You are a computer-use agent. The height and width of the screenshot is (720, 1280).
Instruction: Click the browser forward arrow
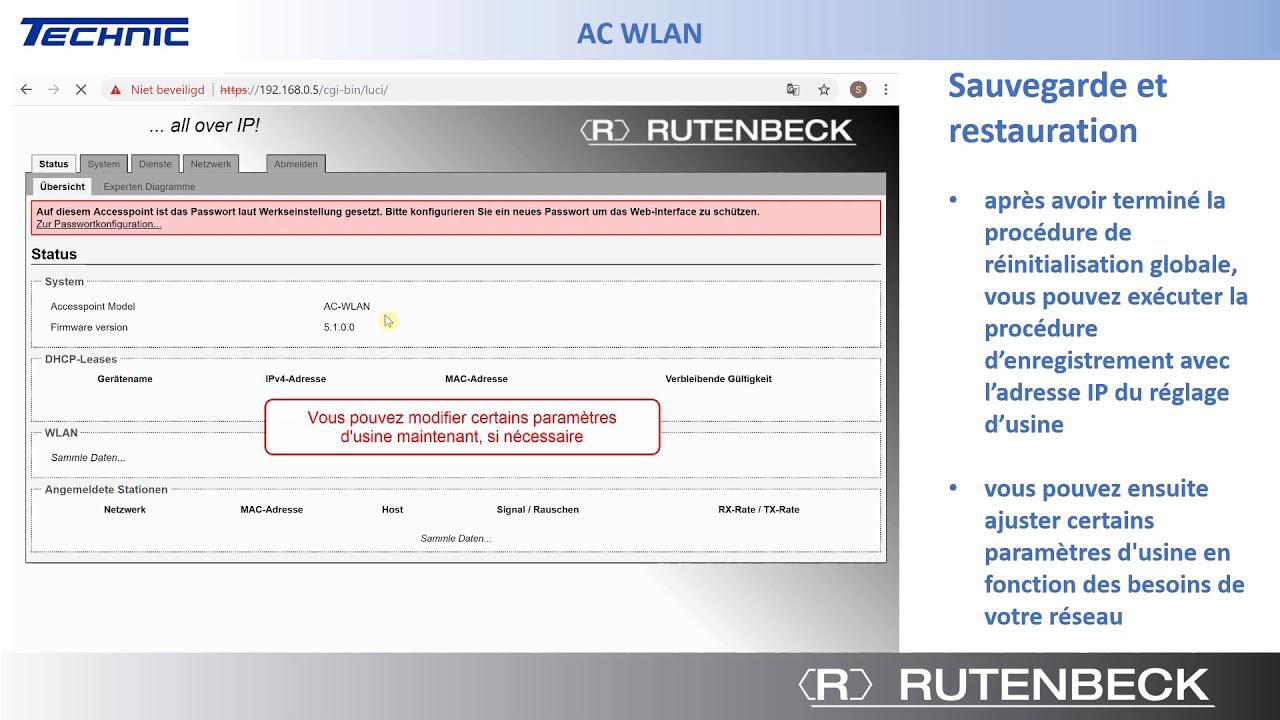point(54,89)
